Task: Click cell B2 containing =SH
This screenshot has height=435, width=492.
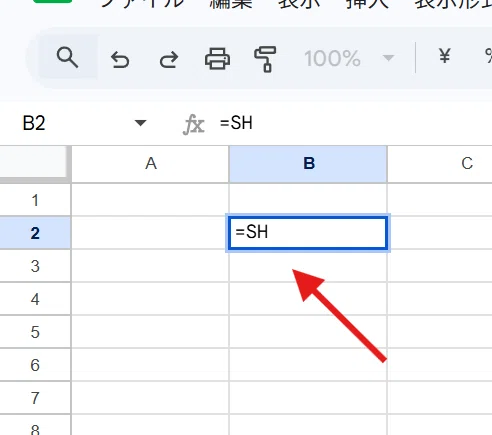Action: (308, 232)
